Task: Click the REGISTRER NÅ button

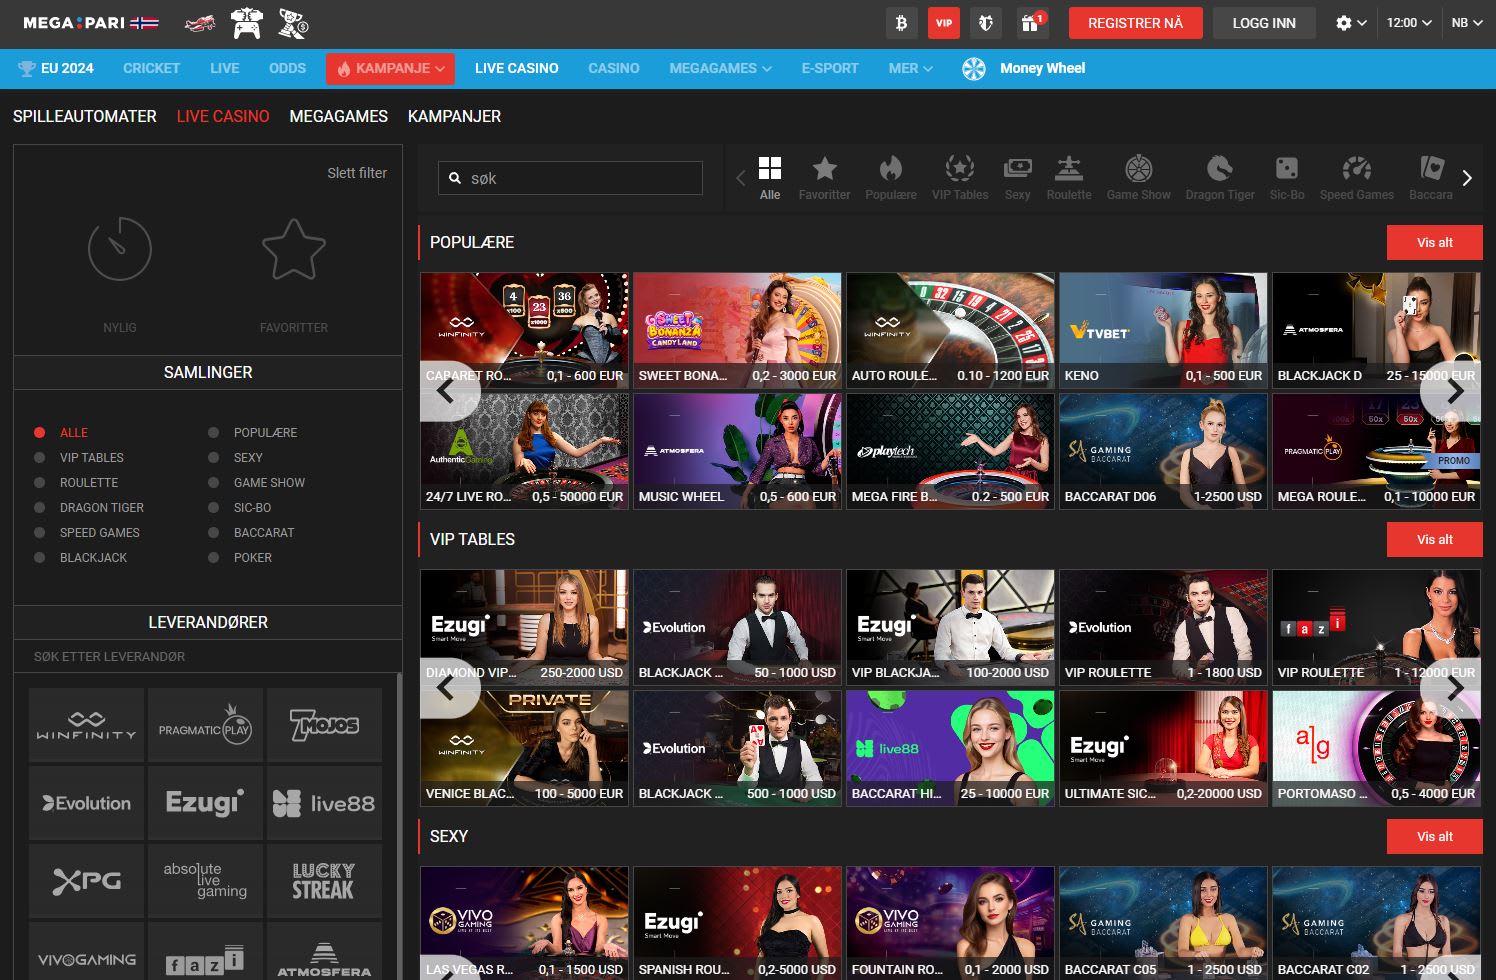Action: point(1135,22)
